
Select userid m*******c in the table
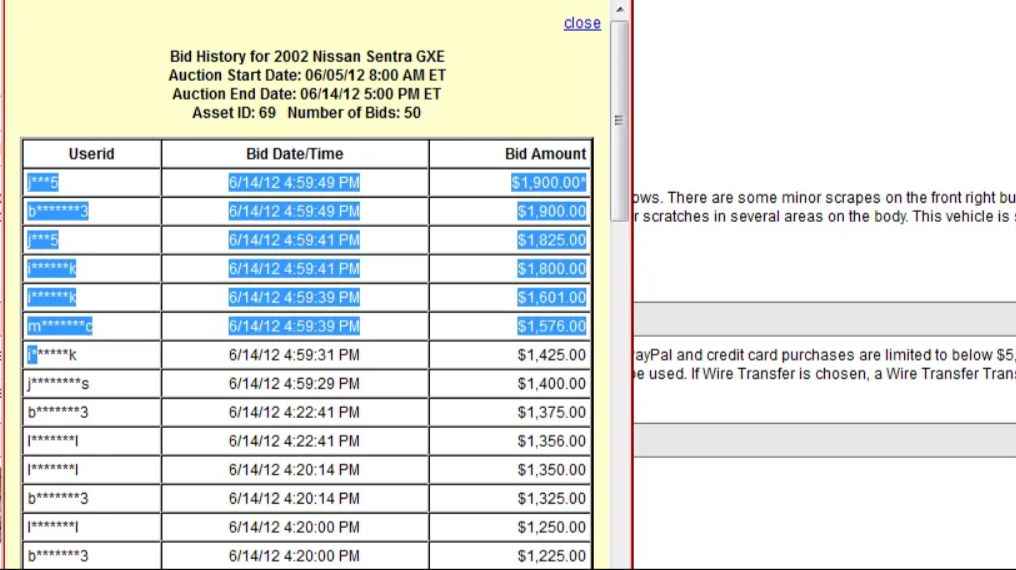pos(60,326)
